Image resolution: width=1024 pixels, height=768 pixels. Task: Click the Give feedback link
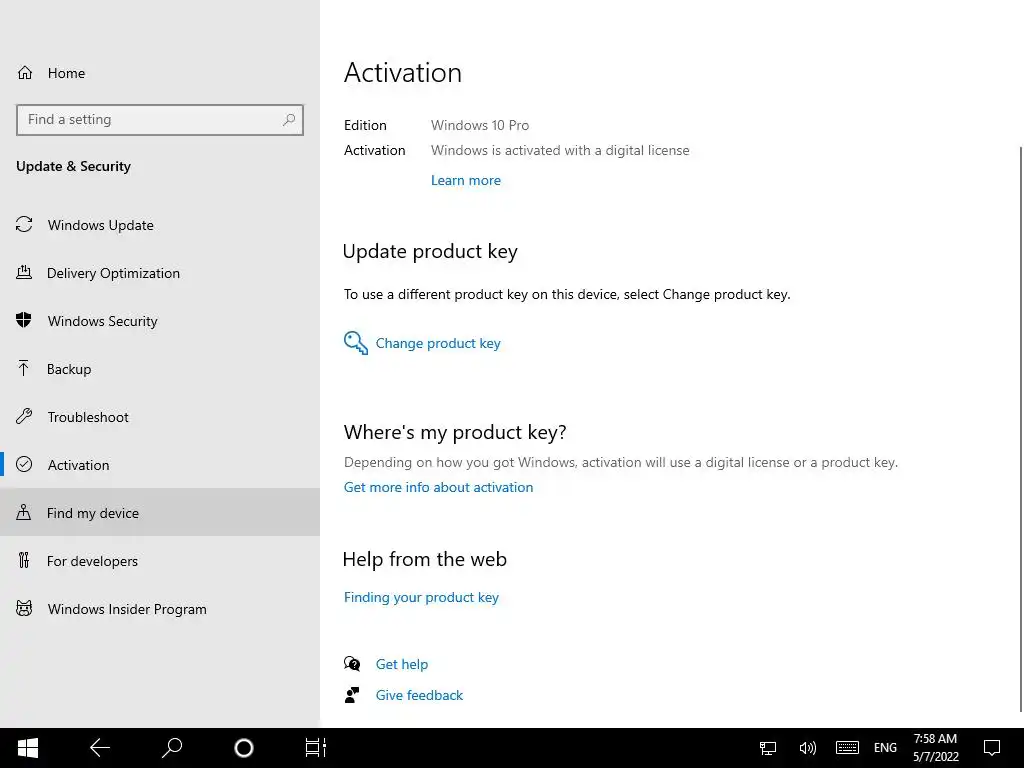coord(419,695)
